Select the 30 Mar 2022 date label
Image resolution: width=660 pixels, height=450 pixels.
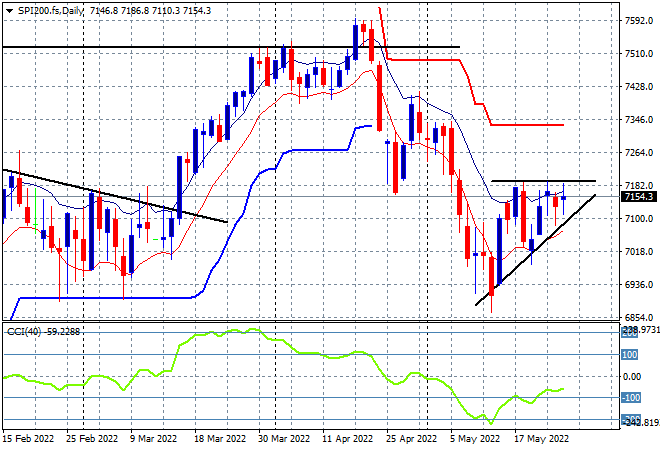click(x=284, y=439)
